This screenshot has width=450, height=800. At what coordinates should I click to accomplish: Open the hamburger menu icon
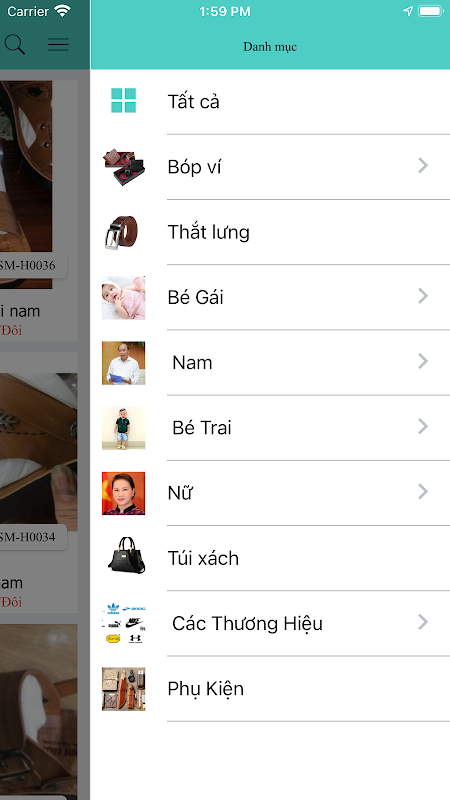(58, 44)
